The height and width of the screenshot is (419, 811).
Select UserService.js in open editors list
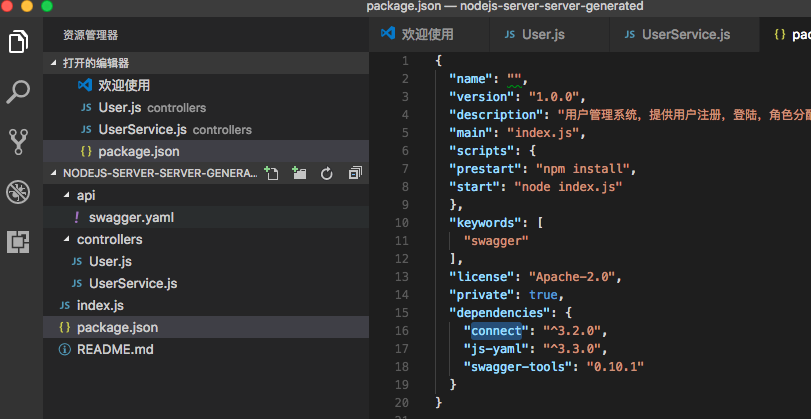click(x=142, y=129)
